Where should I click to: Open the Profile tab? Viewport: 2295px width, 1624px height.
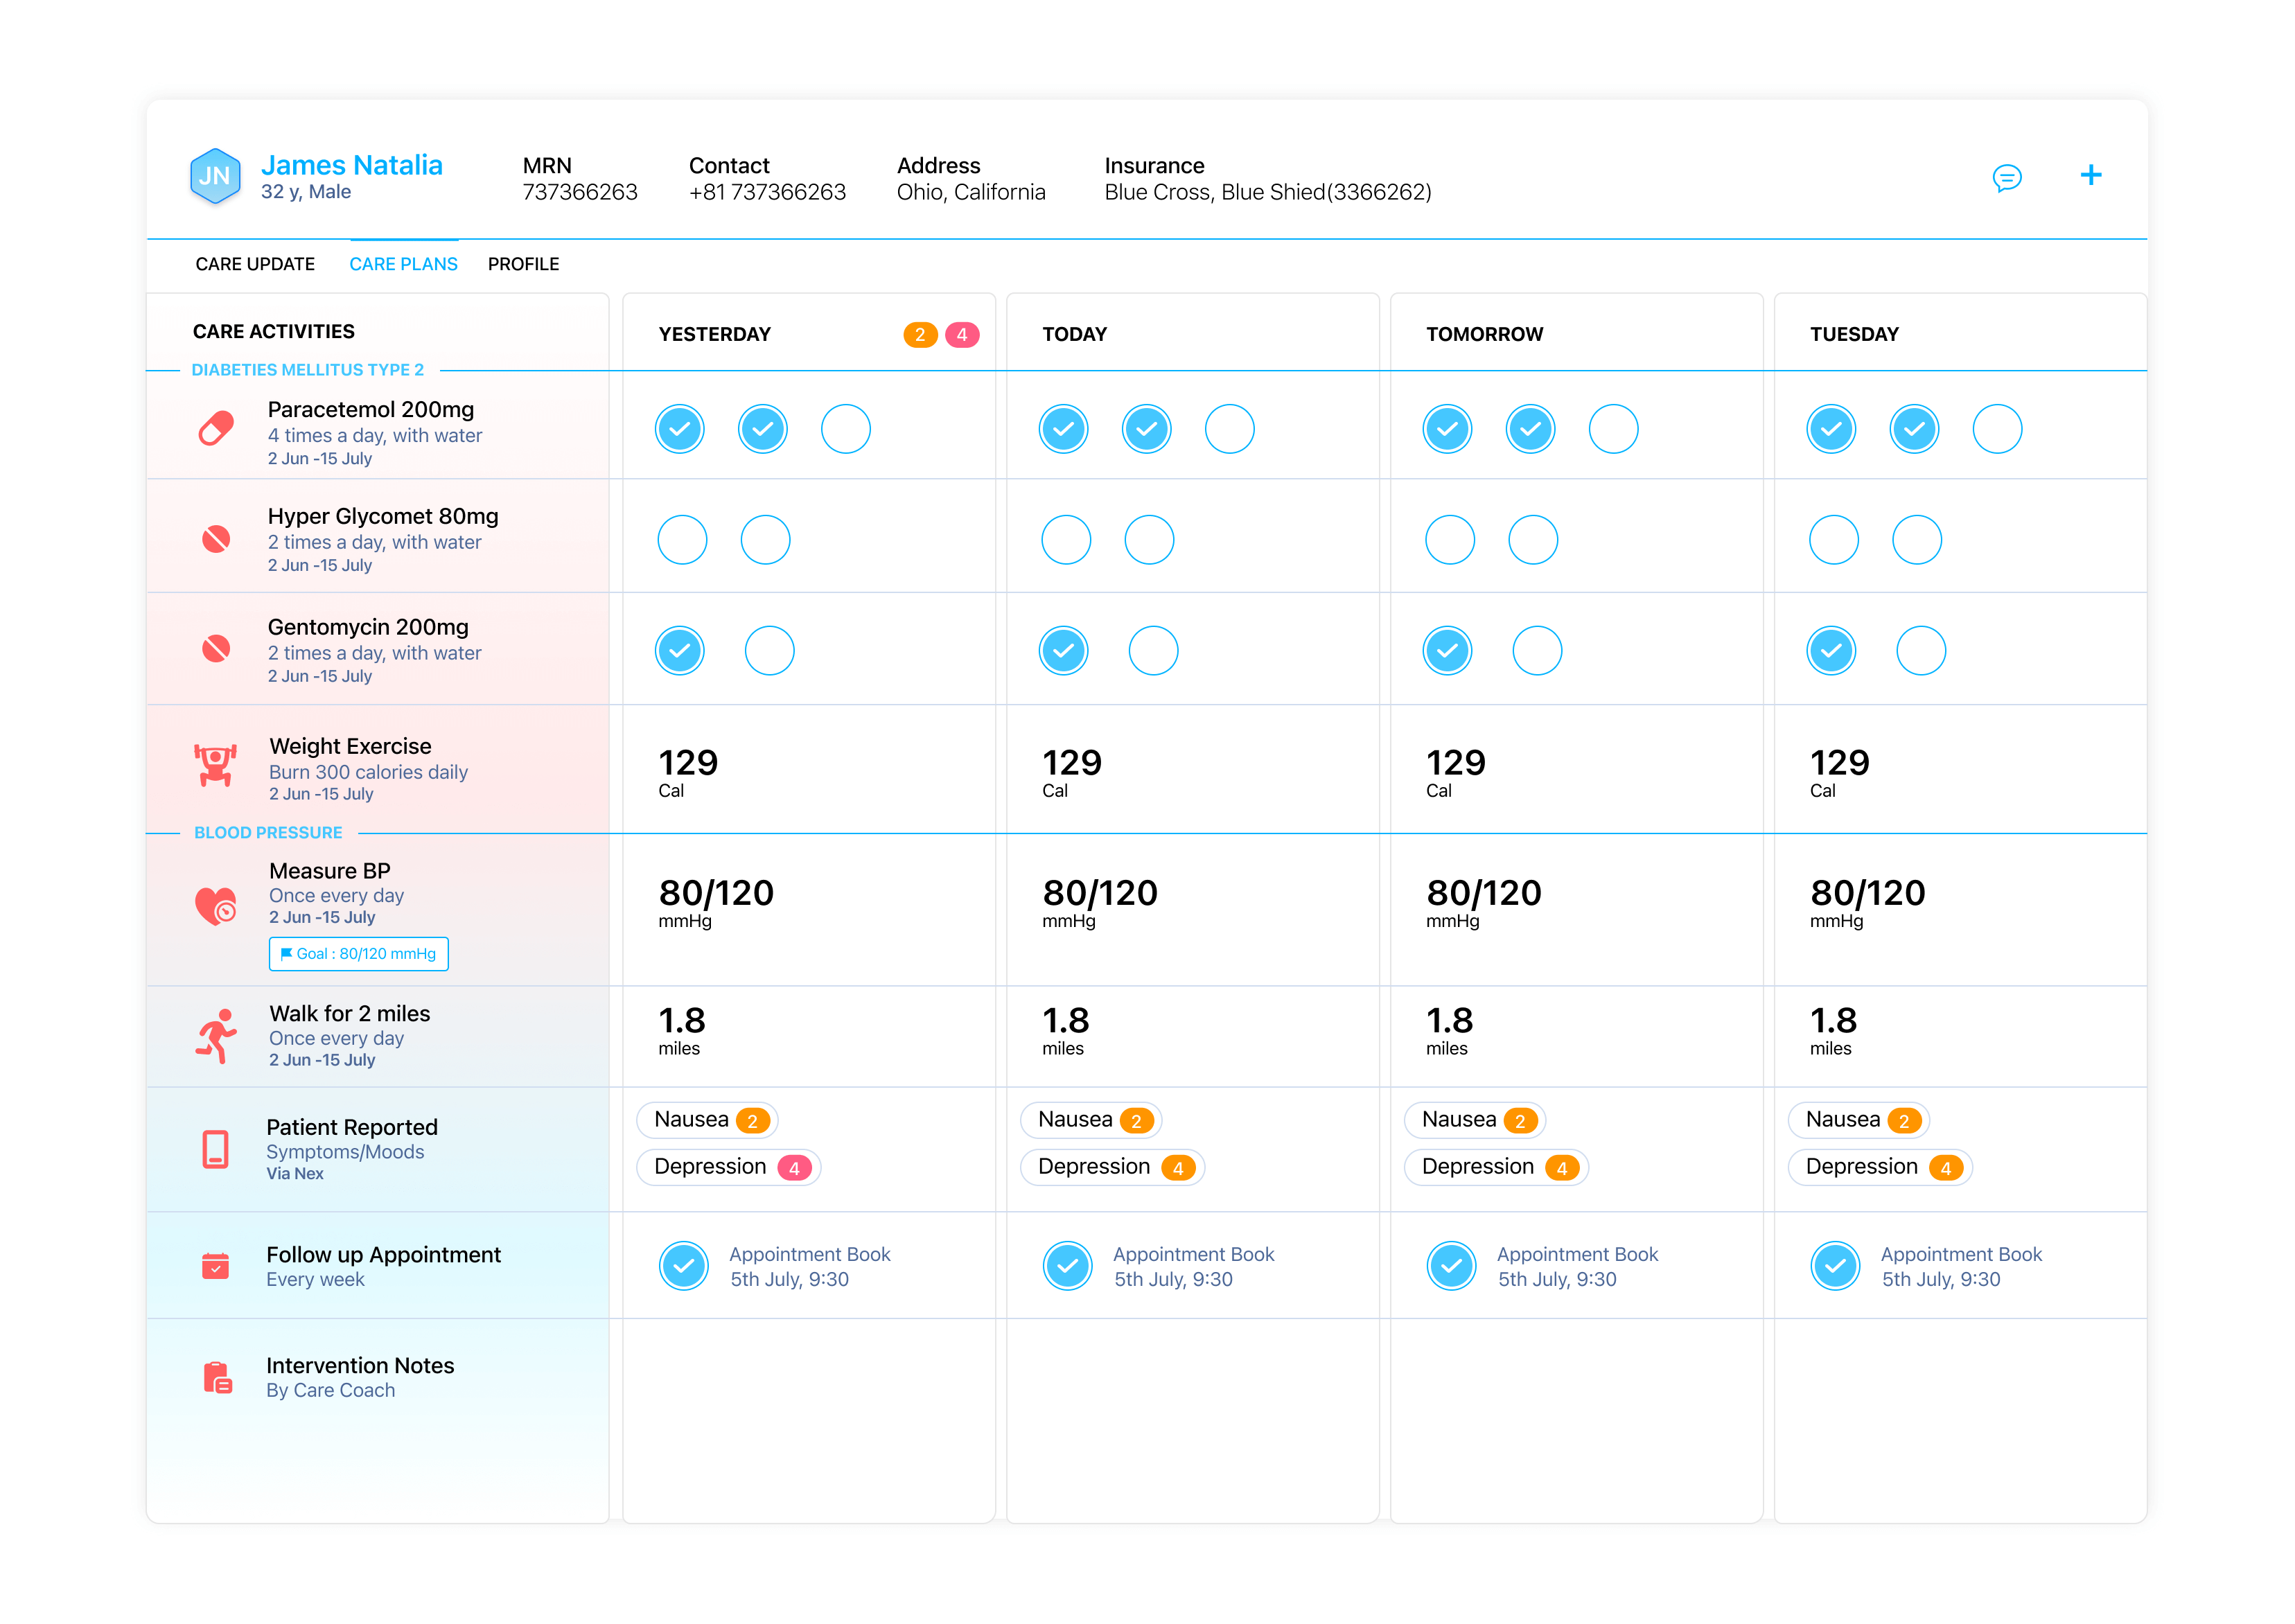[x=523, y=264]
